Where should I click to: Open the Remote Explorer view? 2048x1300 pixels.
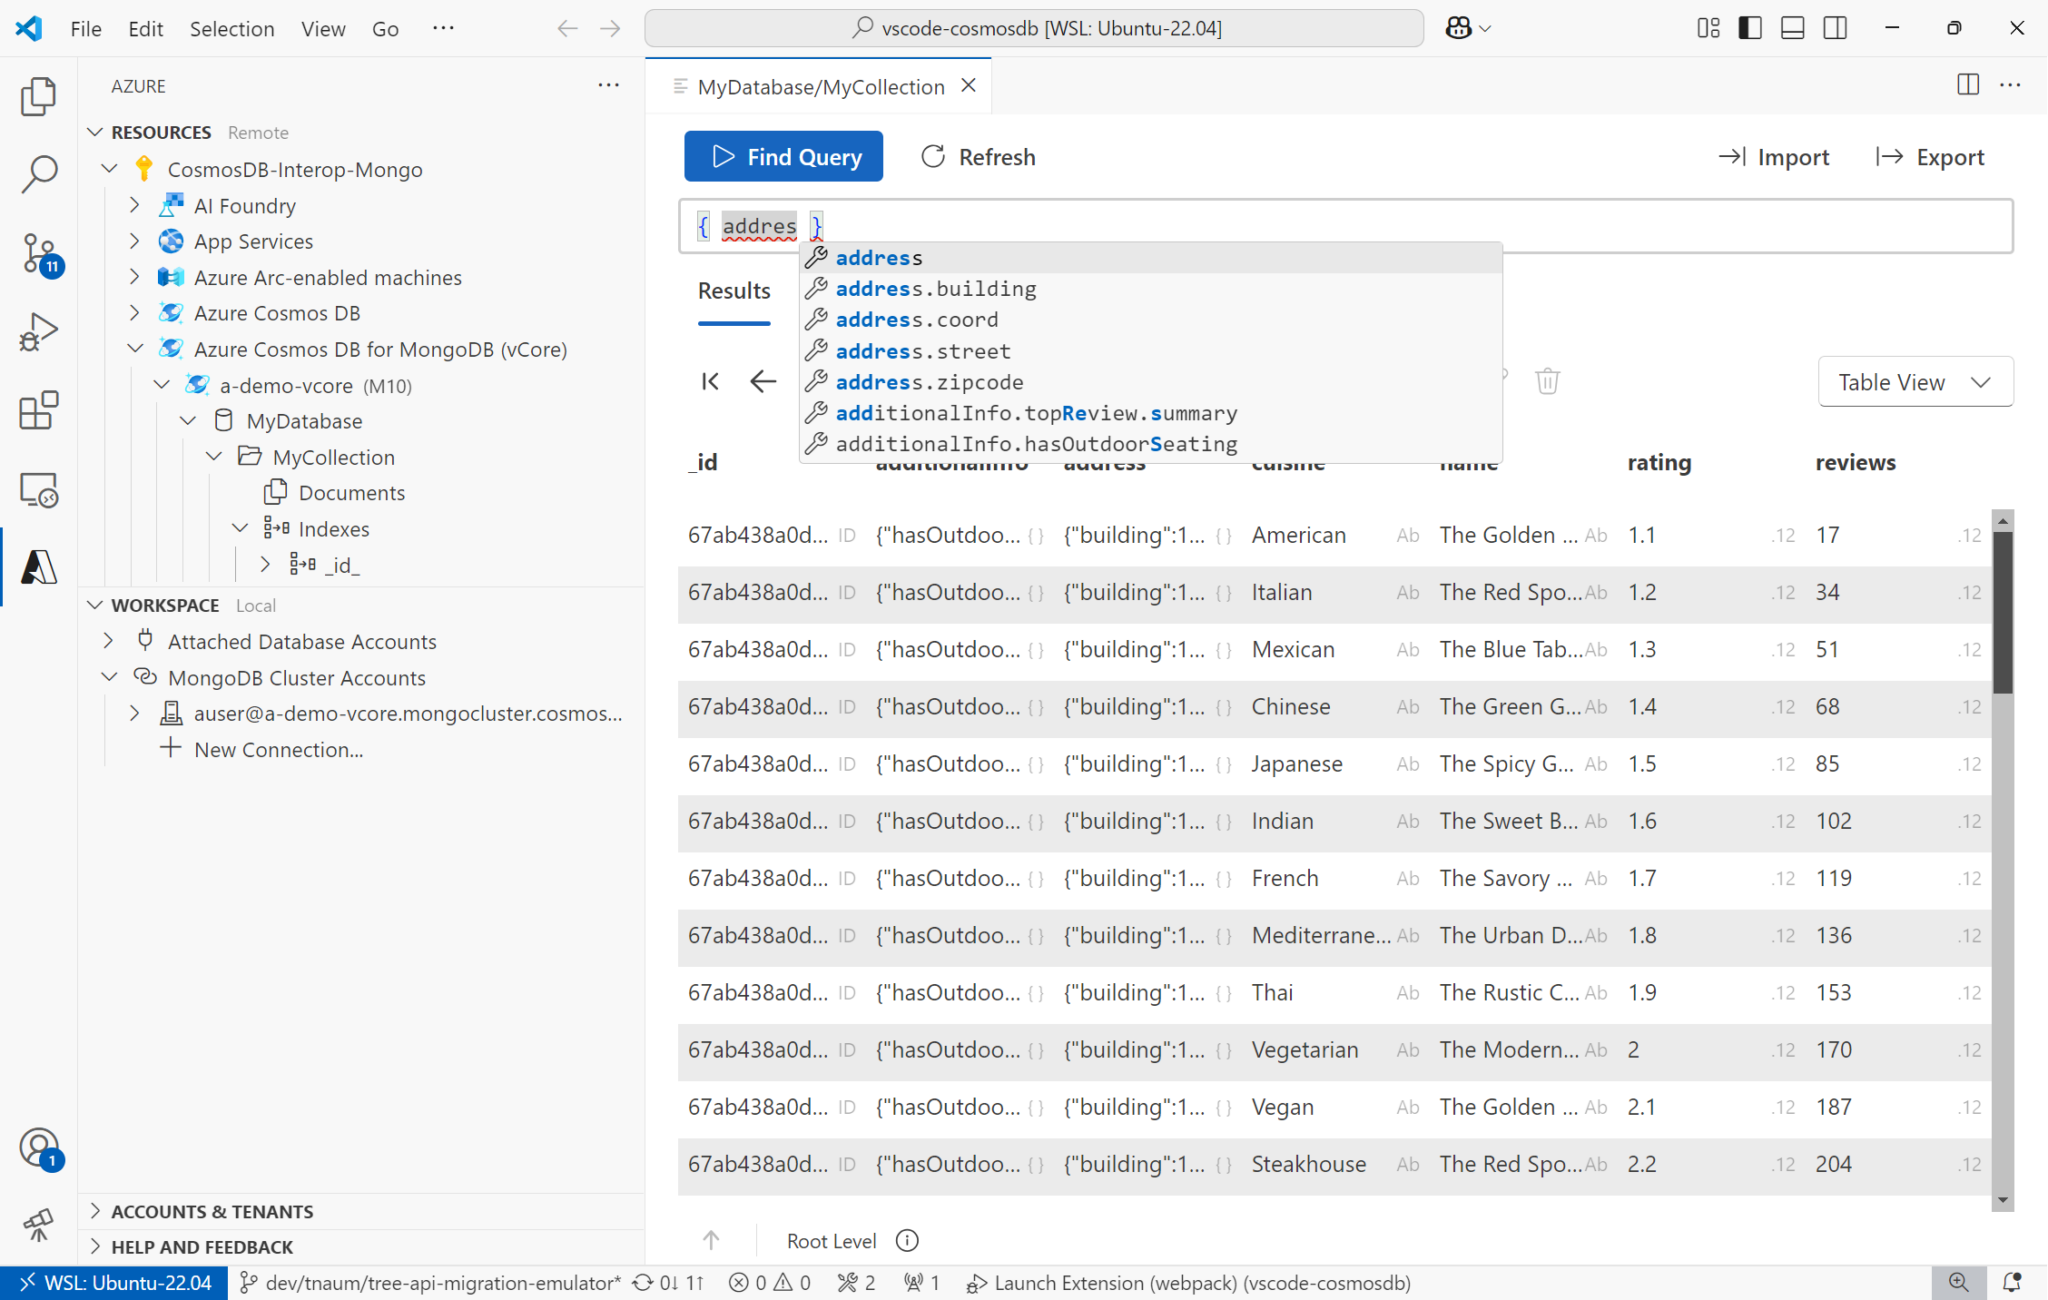pyautogui.click(x=38, y=489)
